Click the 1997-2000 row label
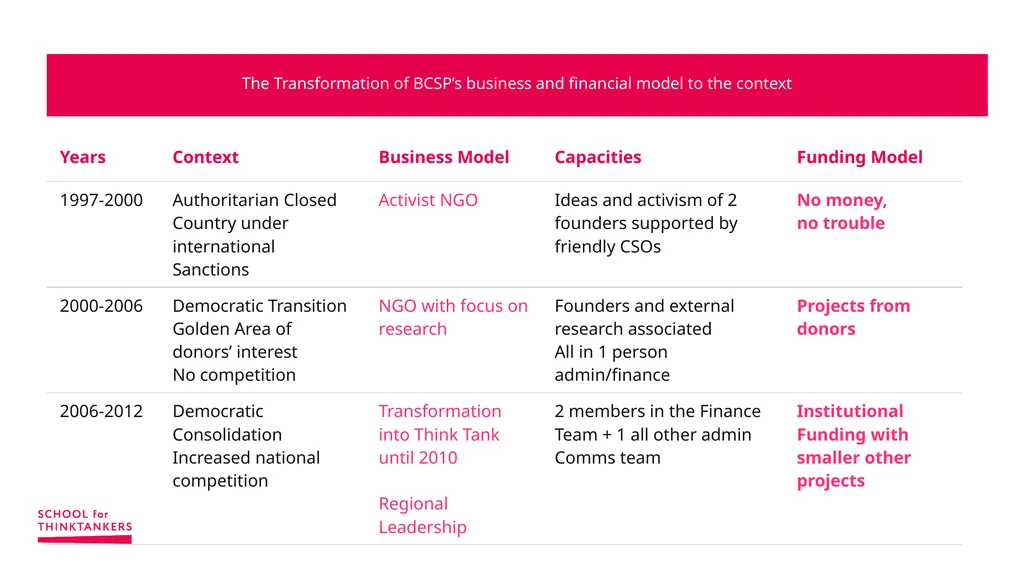Screen dimensions: 1024x575 101,200
